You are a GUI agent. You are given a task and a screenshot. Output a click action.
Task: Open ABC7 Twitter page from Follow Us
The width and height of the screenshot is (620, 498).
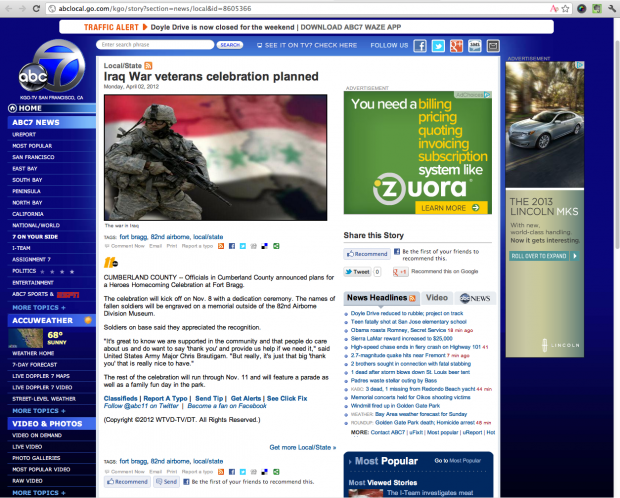coord(438,46)
